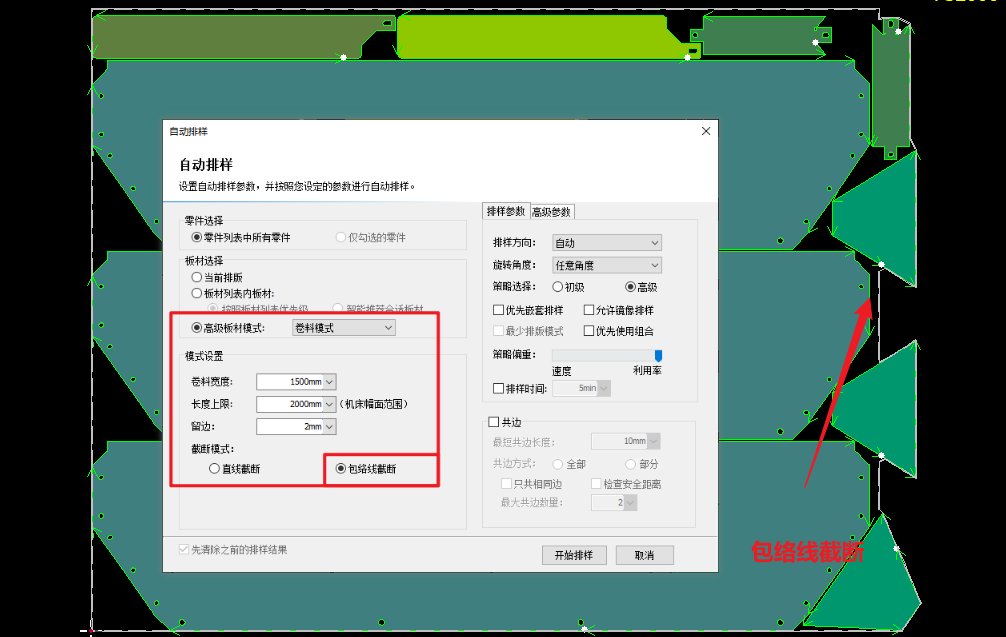Click the 开始排样 button
This screenshot has height=637, width=1006.
[574, 555]
